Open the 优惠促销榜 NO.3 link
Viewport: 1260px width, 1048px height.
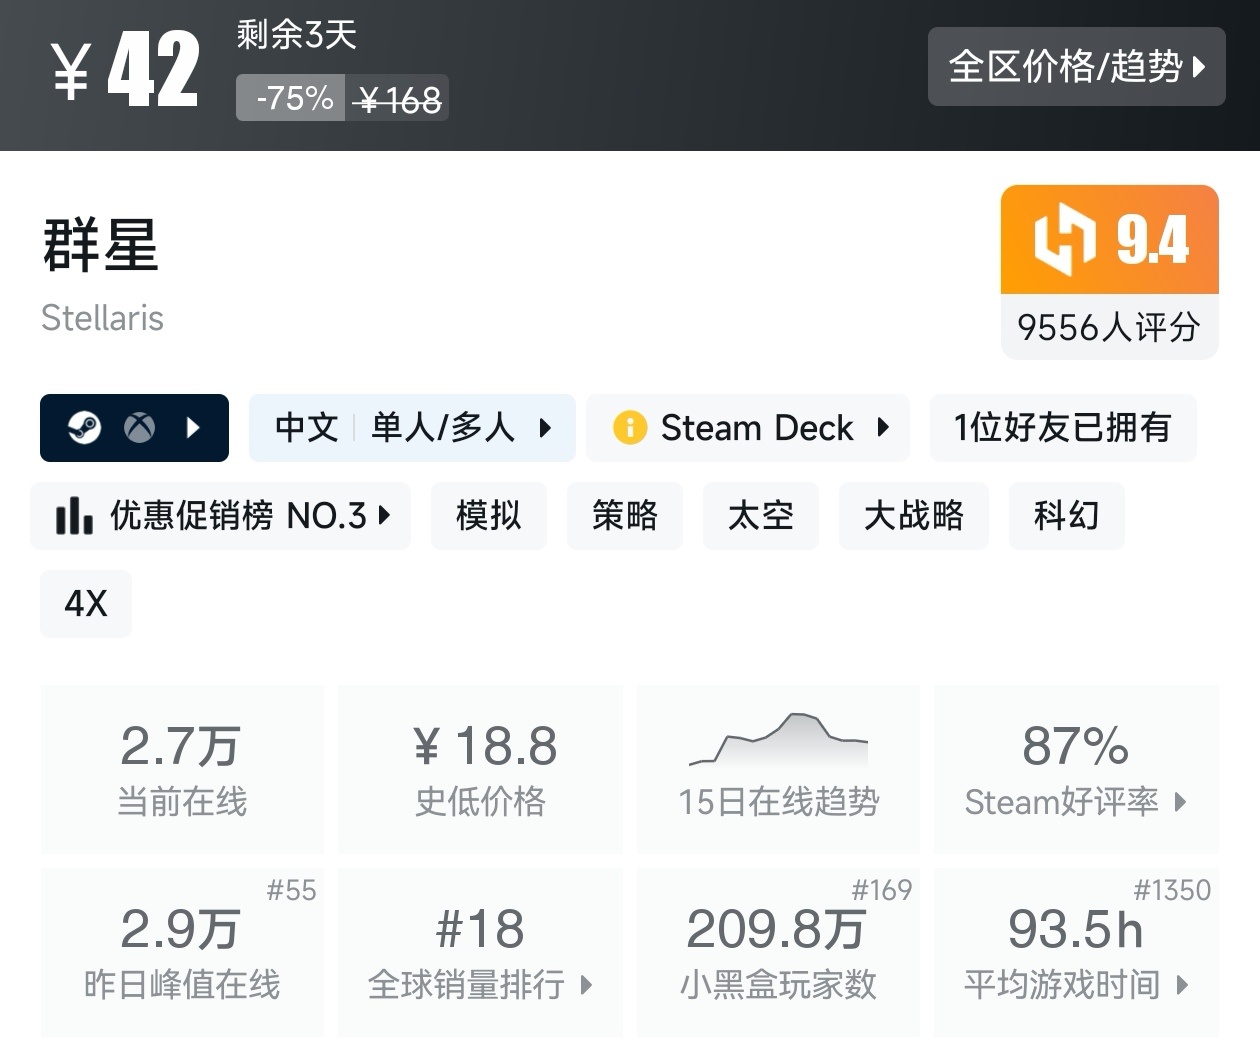(x=220, y=516)
